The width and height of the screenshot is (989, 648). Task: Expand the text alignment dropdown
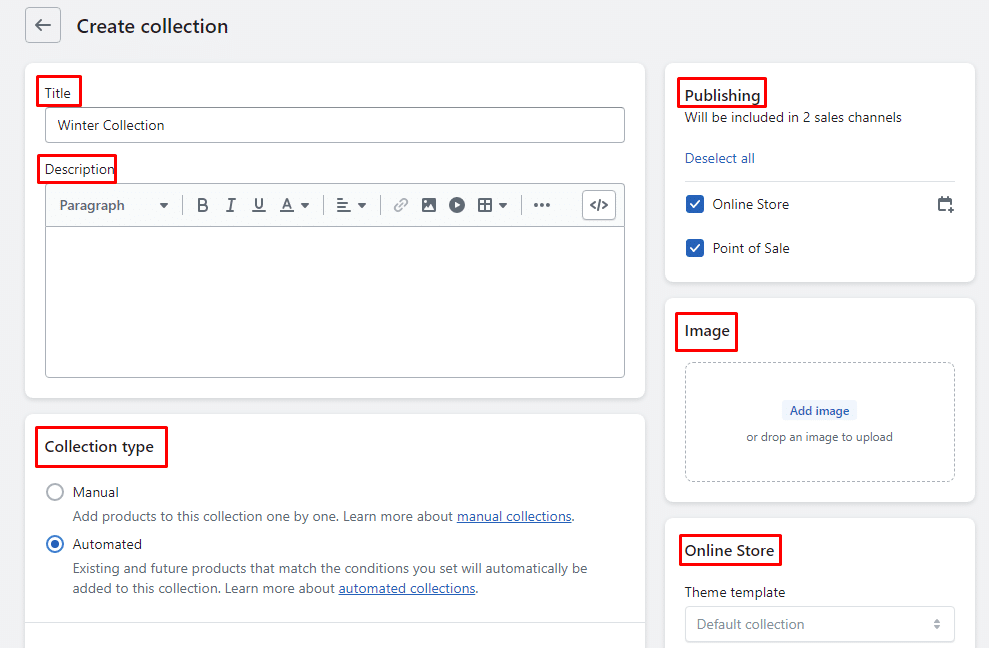click(x=351, y=205)
